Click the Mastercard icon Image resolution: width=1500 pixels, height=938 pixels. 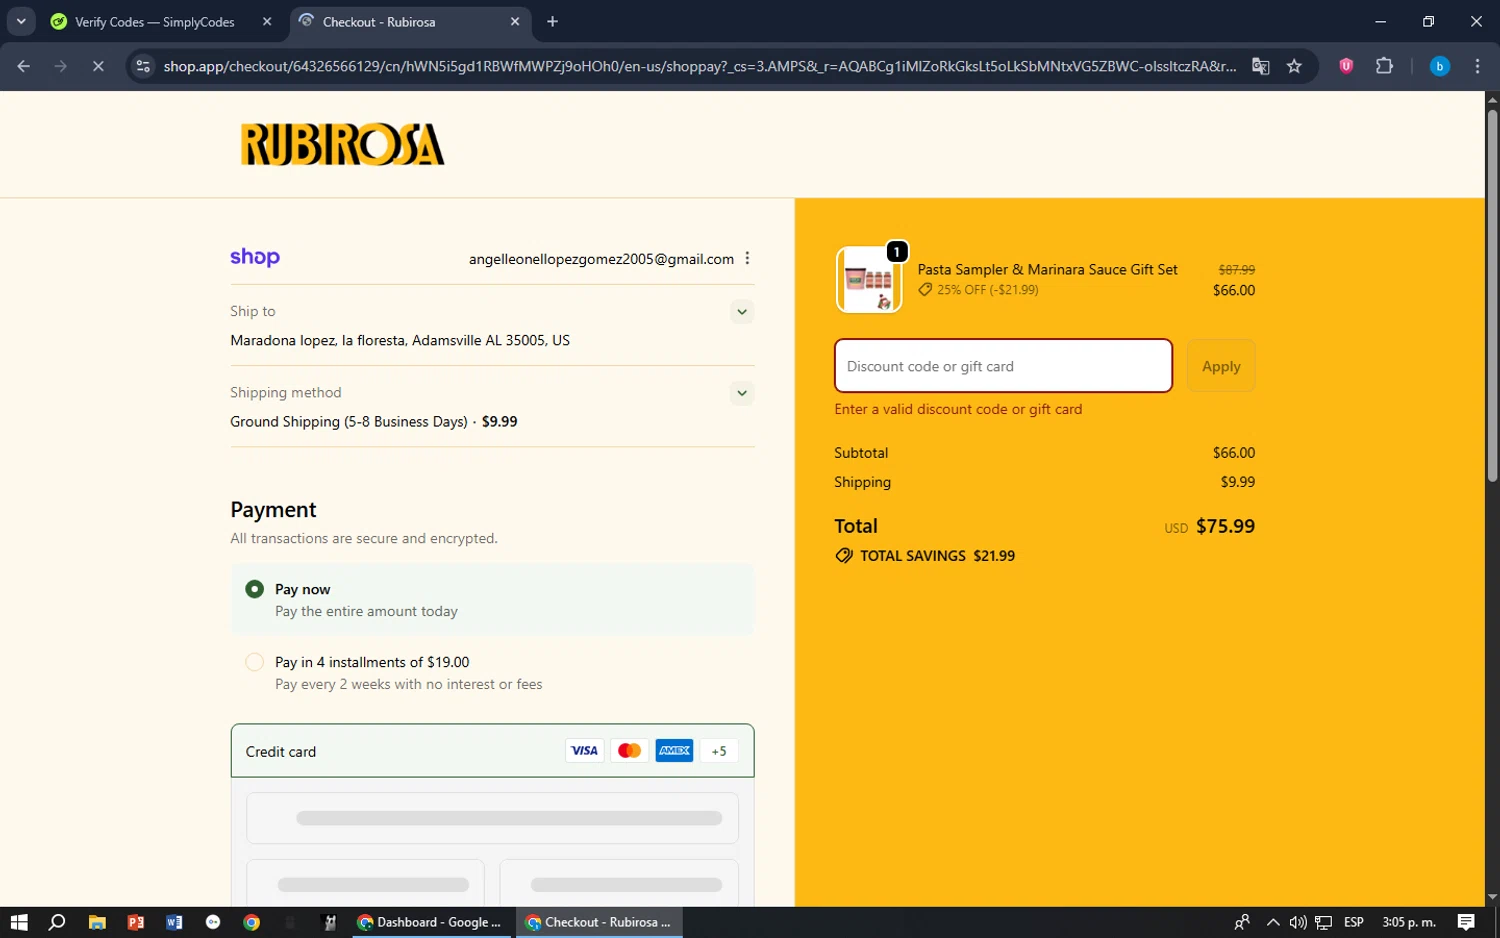click(x=629, y=751)
